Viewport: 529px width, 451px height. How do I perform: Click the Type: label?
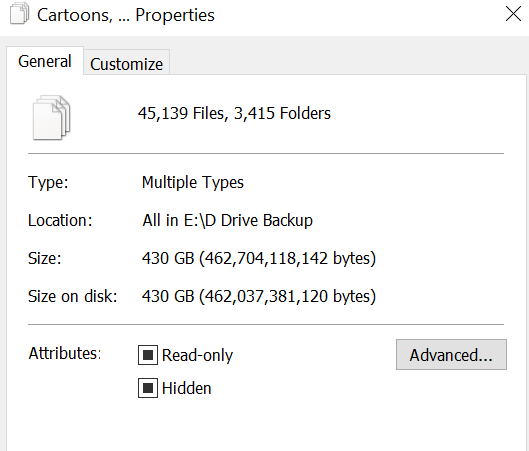[x=48, y=182]
